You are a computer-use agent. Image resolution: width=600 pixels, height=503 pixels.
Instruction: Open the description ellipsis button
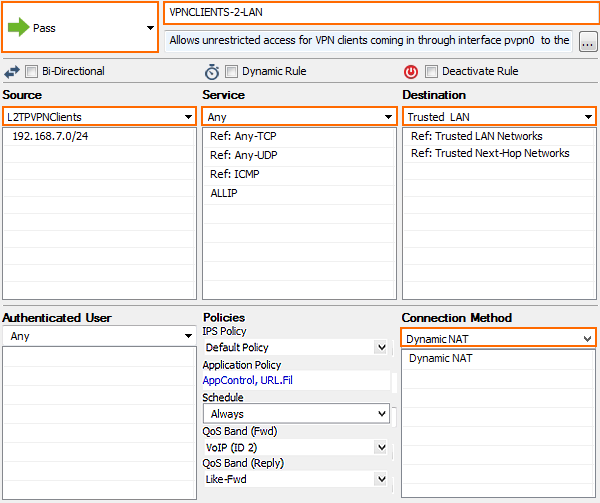[588, 41]
